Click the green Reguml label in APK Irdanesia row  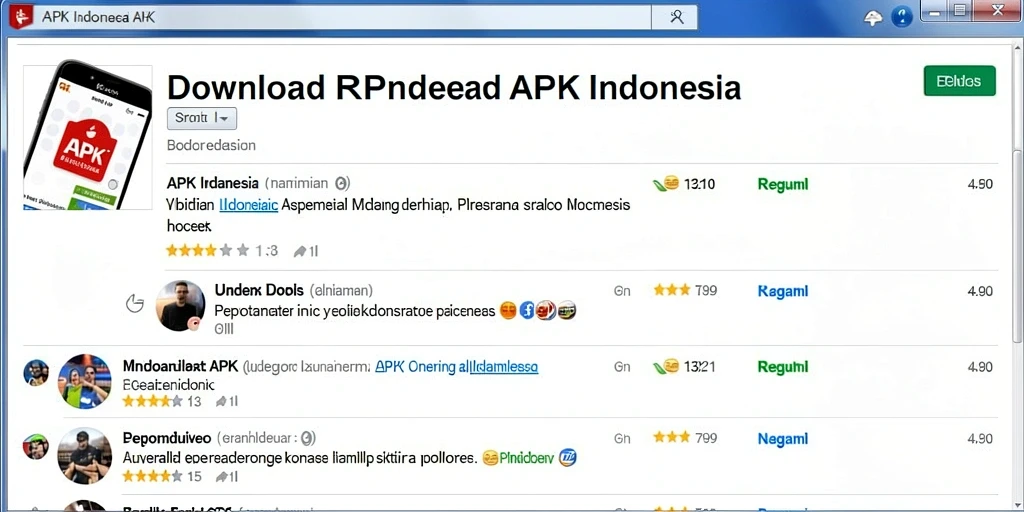click(x=782, y=184)
